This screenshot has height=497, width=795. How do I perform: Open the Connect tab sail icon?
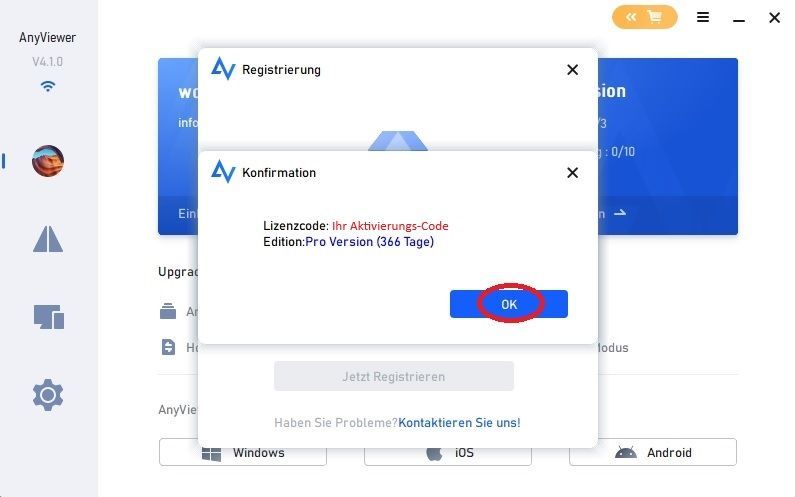48,239
